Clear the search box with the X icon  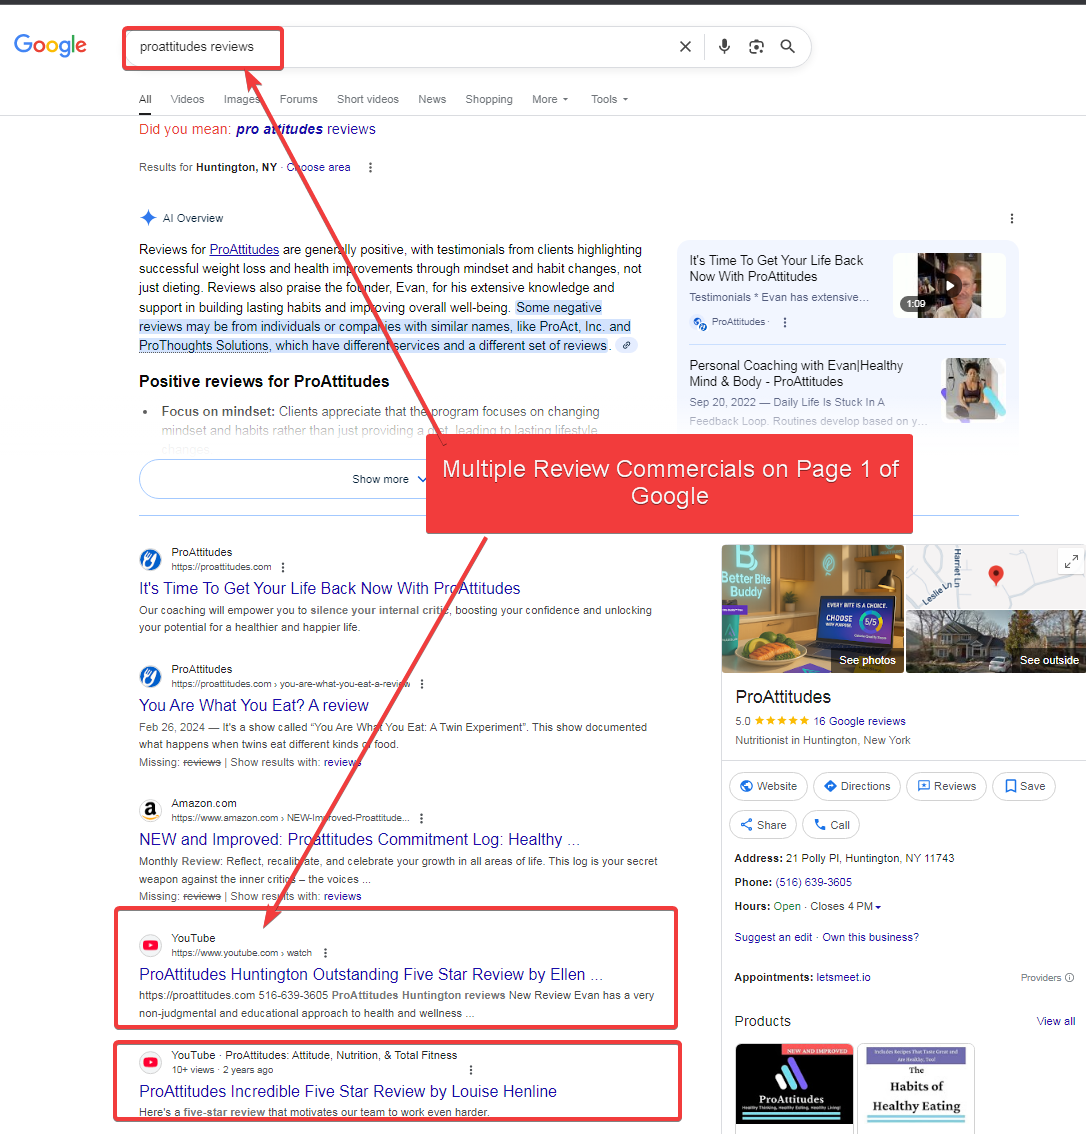pyautogui.click(x=685, y=47)
